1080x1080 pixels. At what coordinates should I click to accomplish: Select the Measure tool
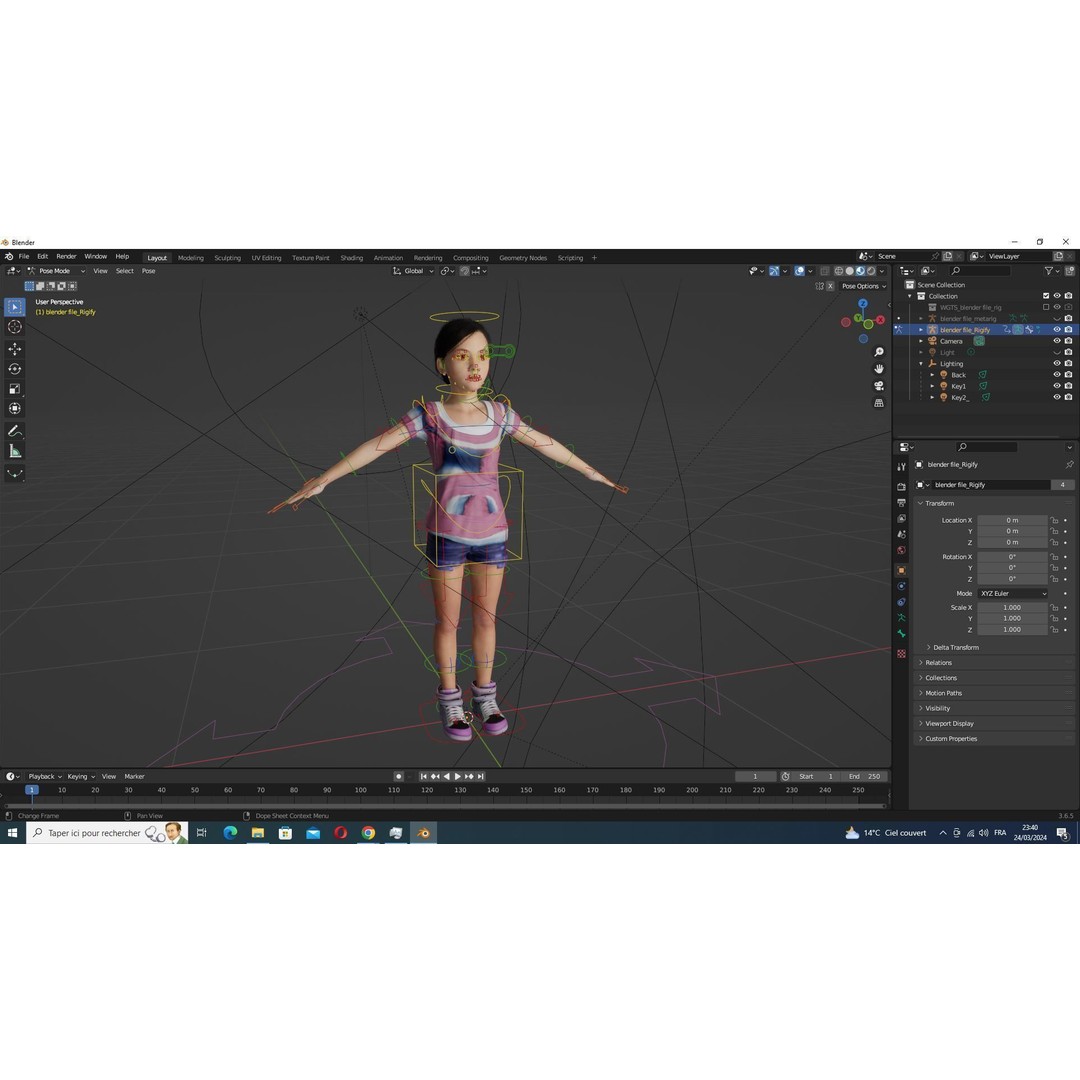14,451
